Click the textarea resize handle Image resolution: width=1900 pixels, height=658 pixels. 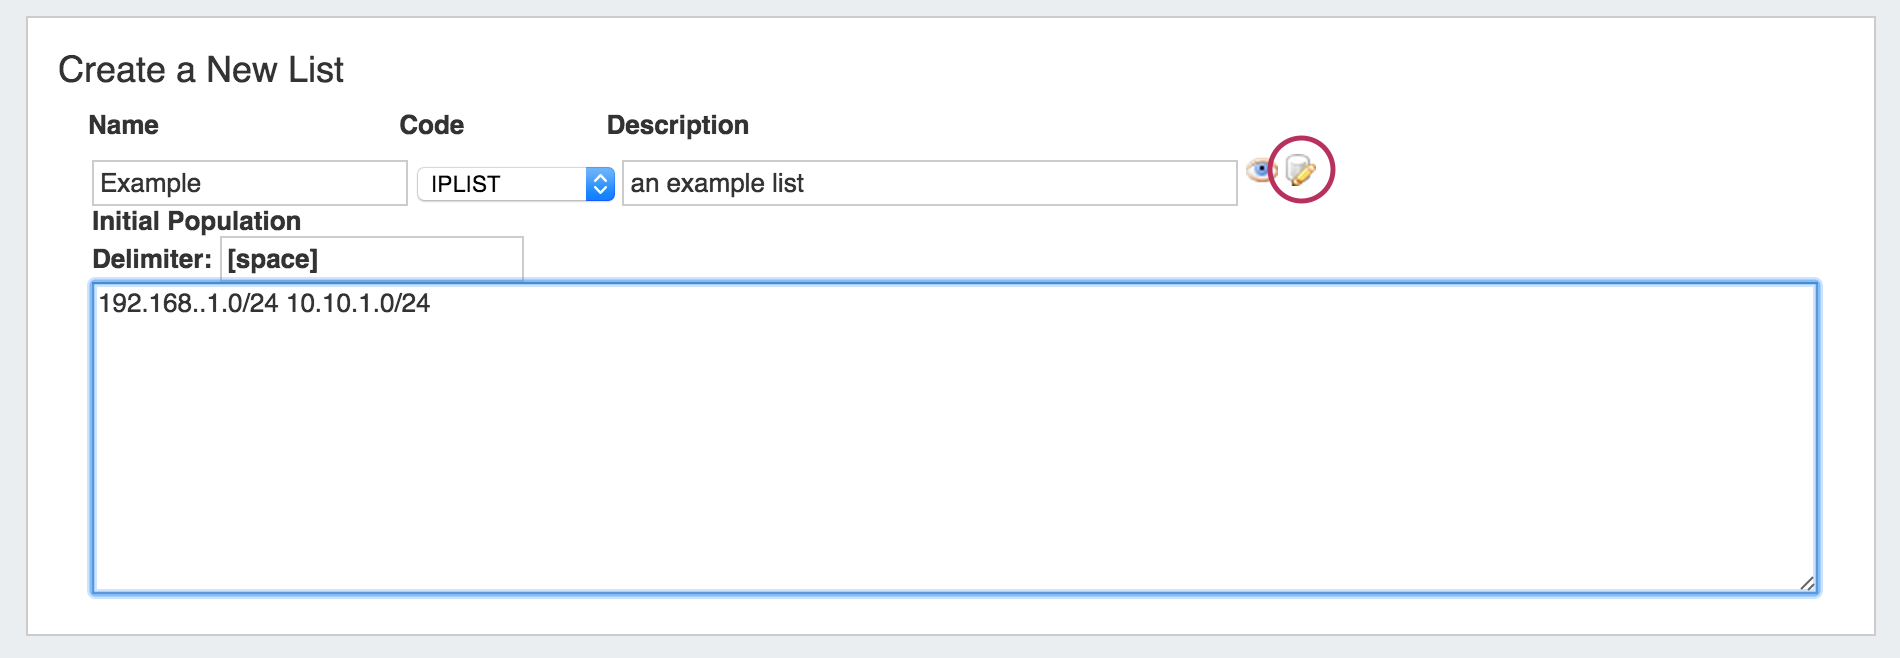[1807, 583]
